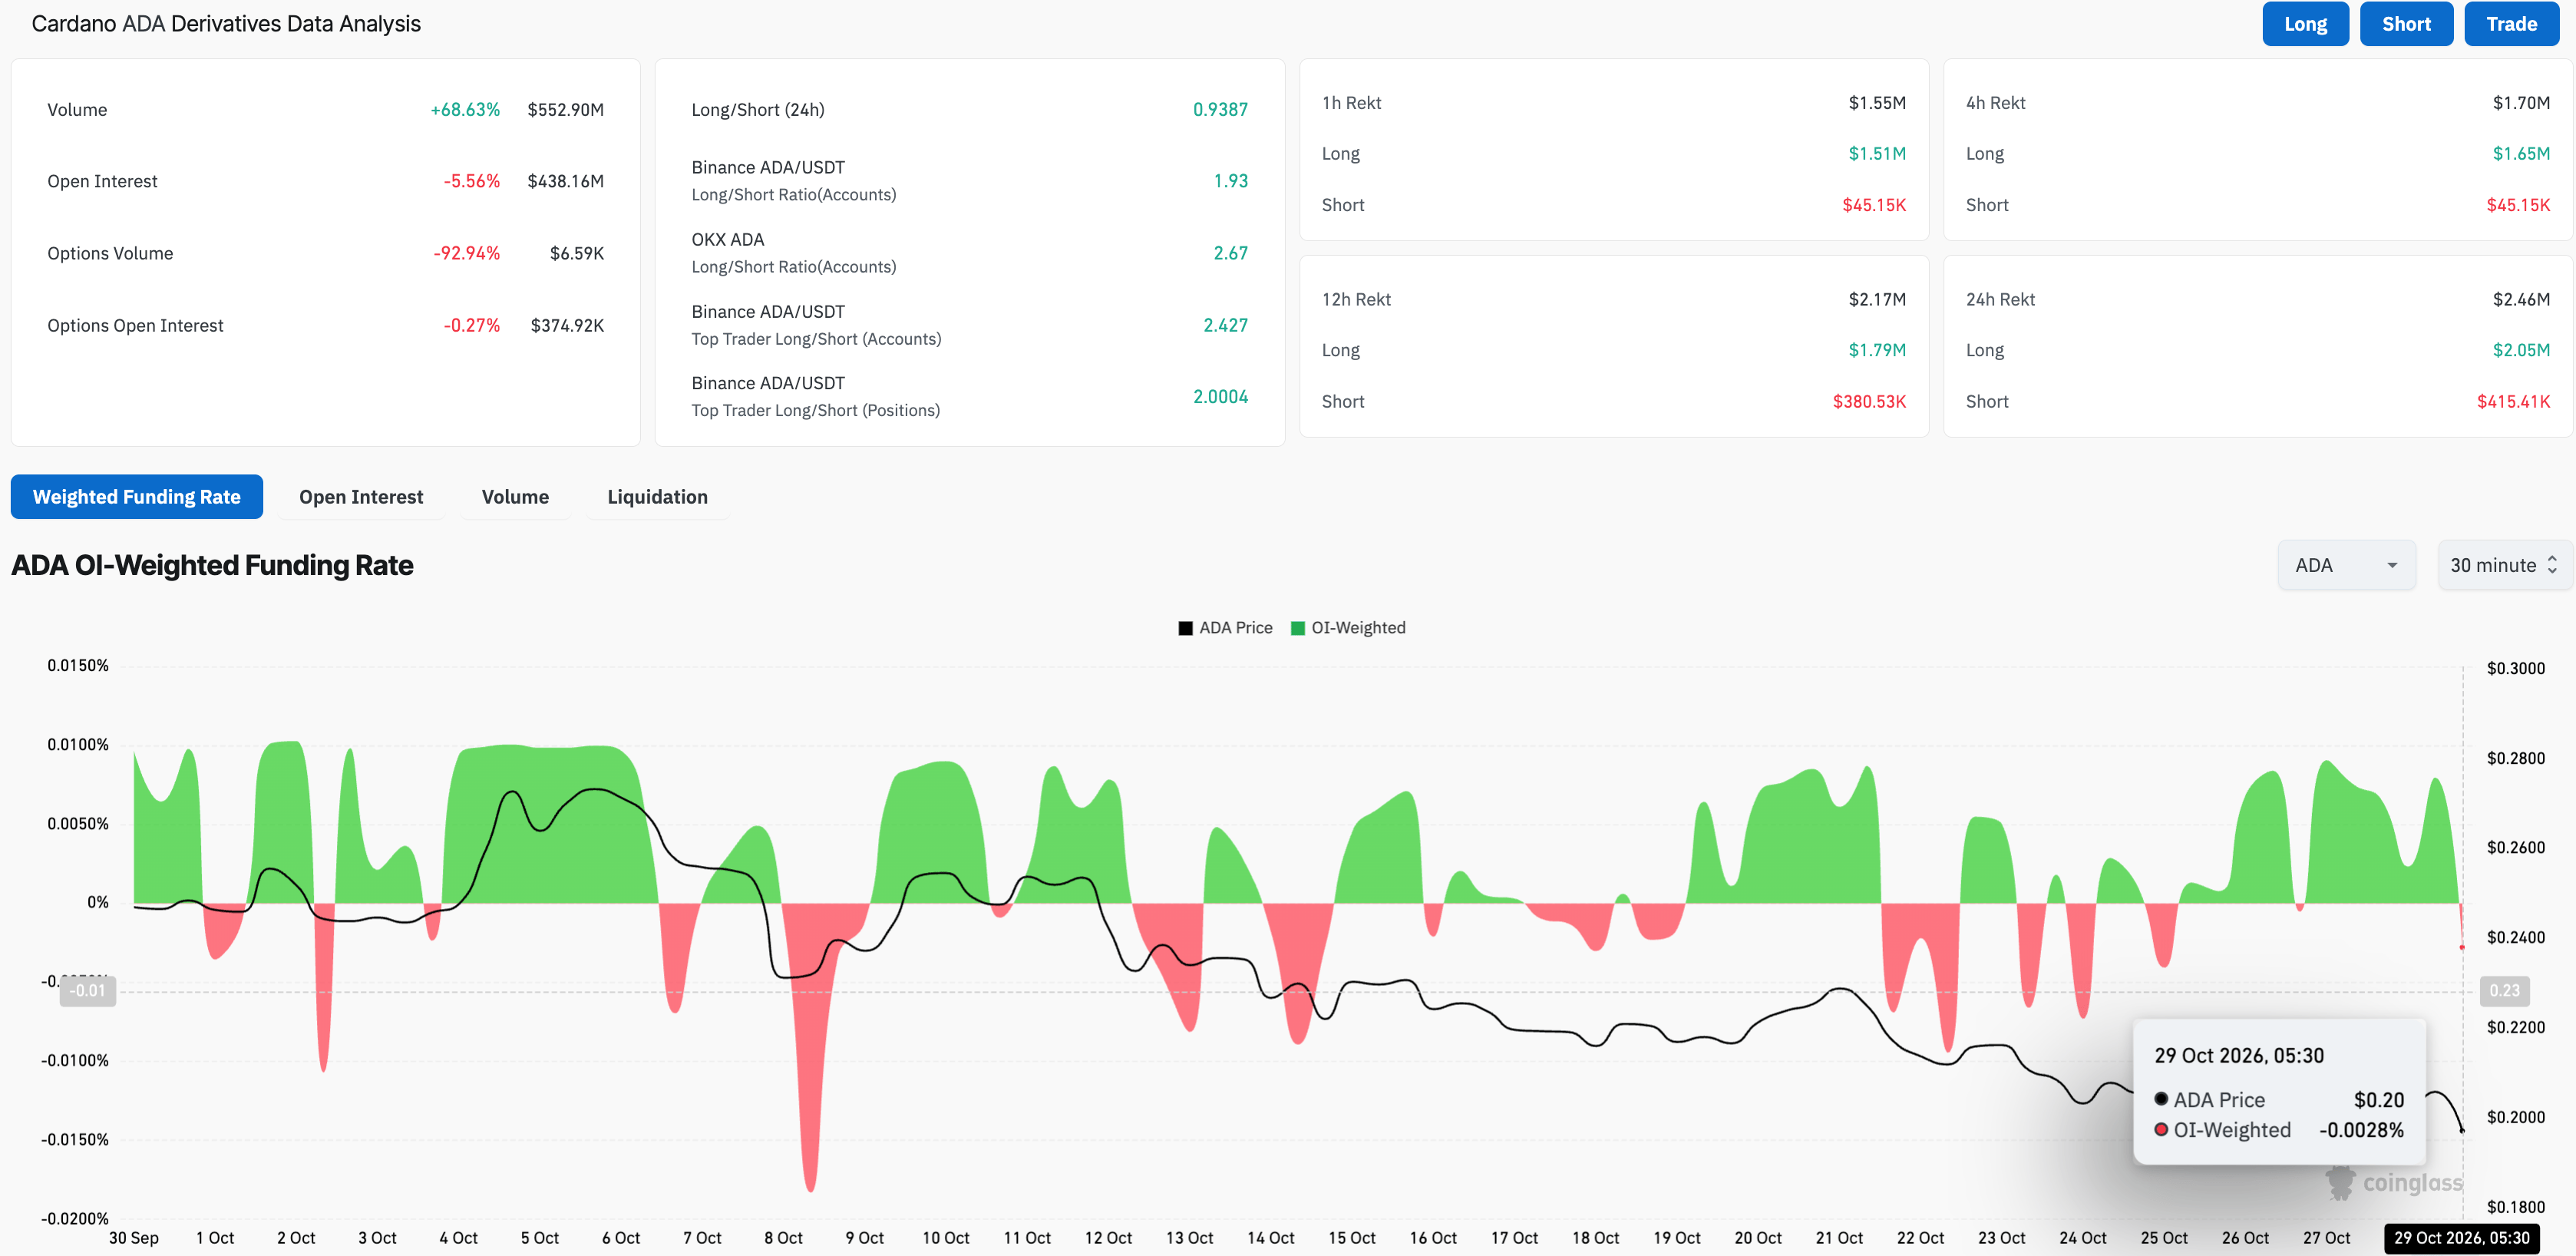Click the 30 minute stepper arrows
The image size is (2576, 1256).
click(2552, 565)
